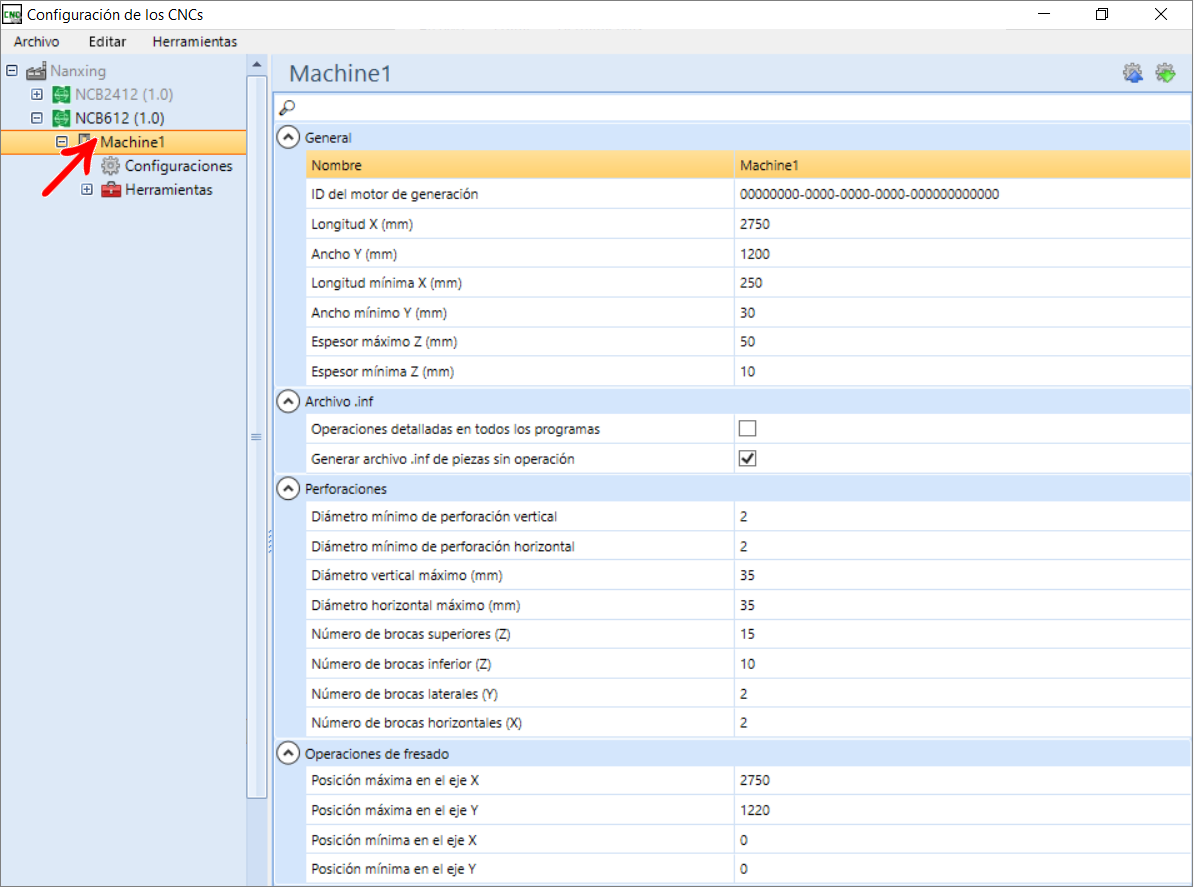The height and width of the screenshot is (888, 1195).
Task: Click Posición máxima en el eje X value
Action: (962, 781)
